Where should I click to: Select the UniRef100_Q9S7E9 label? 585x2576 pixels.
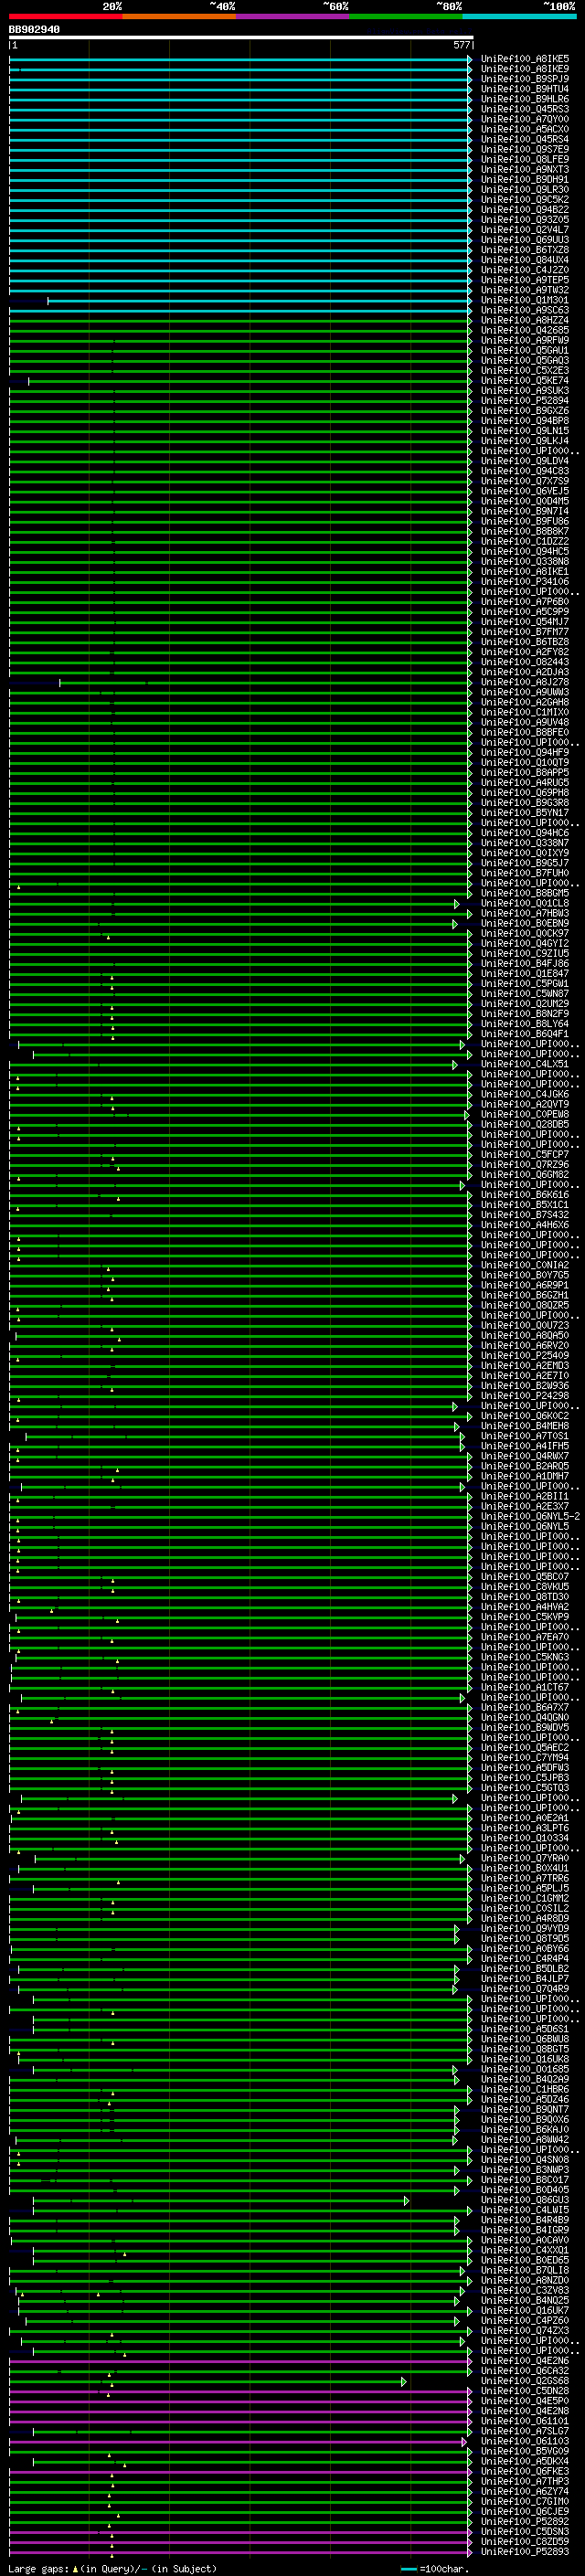coord(525,149)
